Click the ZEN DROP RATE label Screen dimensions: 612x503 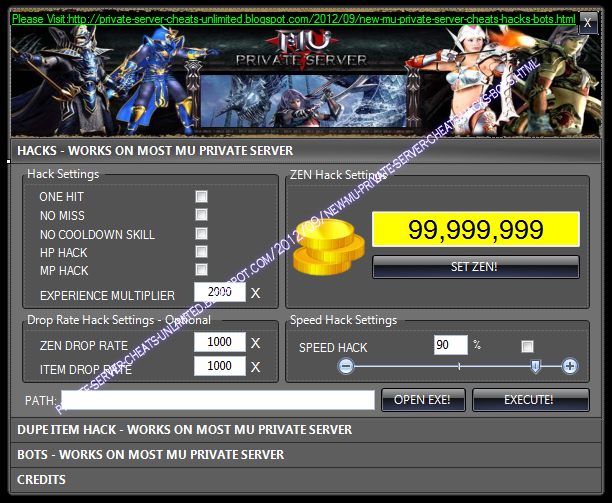(x=84, y=345)
